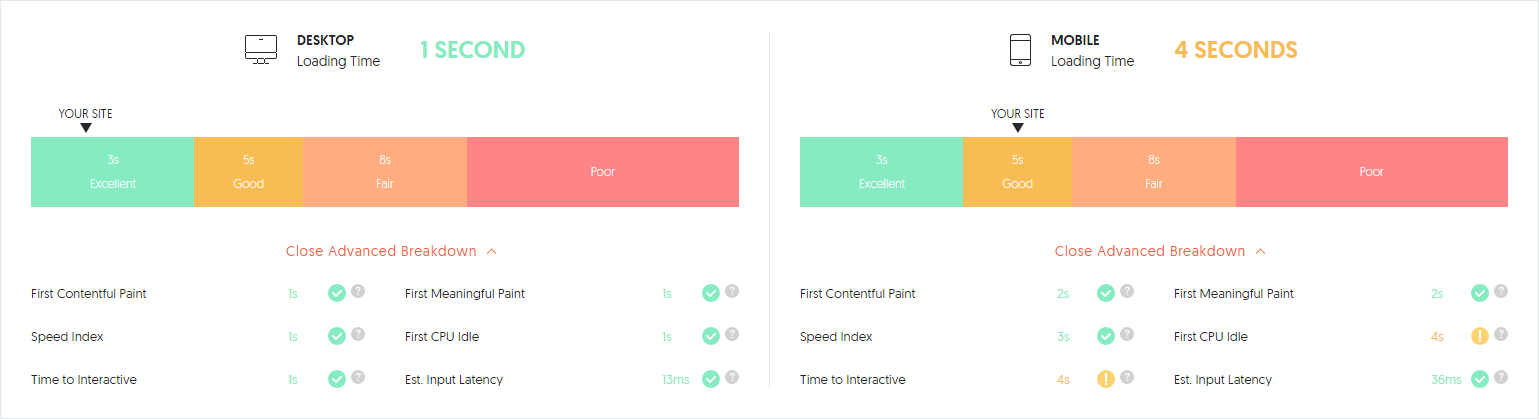The width and height of the screenshot is (1539, 419).
Task: Click the mobile device icon
Action: pos(1020,50)
